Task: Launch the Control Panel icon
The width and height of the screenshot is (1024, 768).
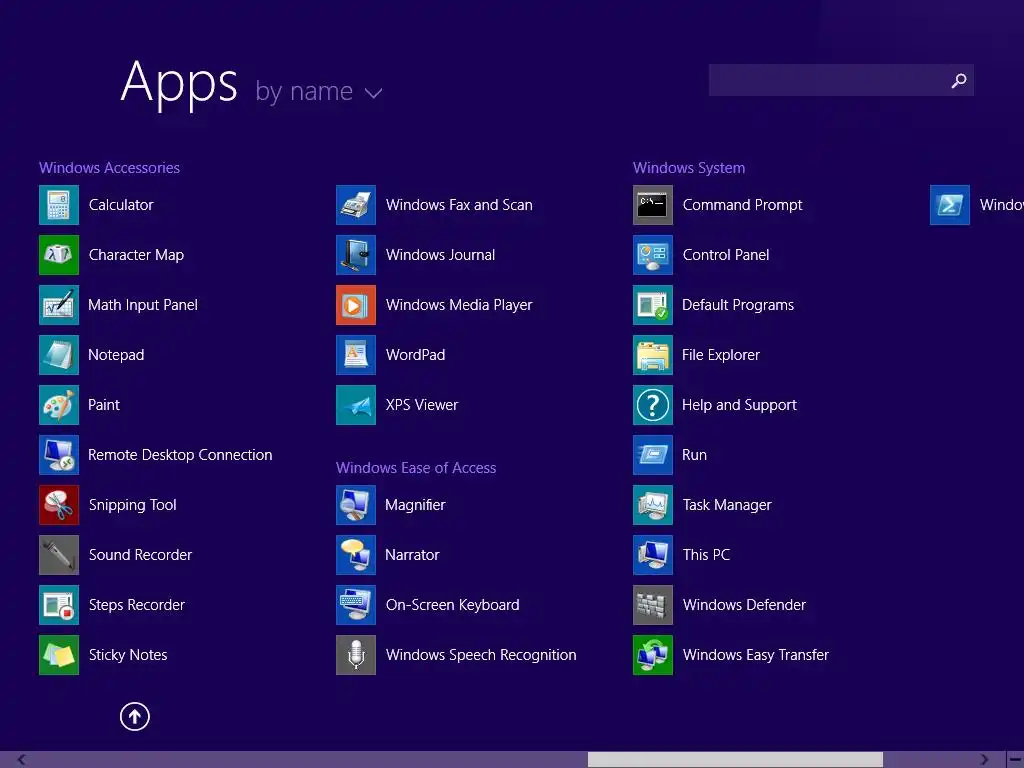Action: pos(653,255)
